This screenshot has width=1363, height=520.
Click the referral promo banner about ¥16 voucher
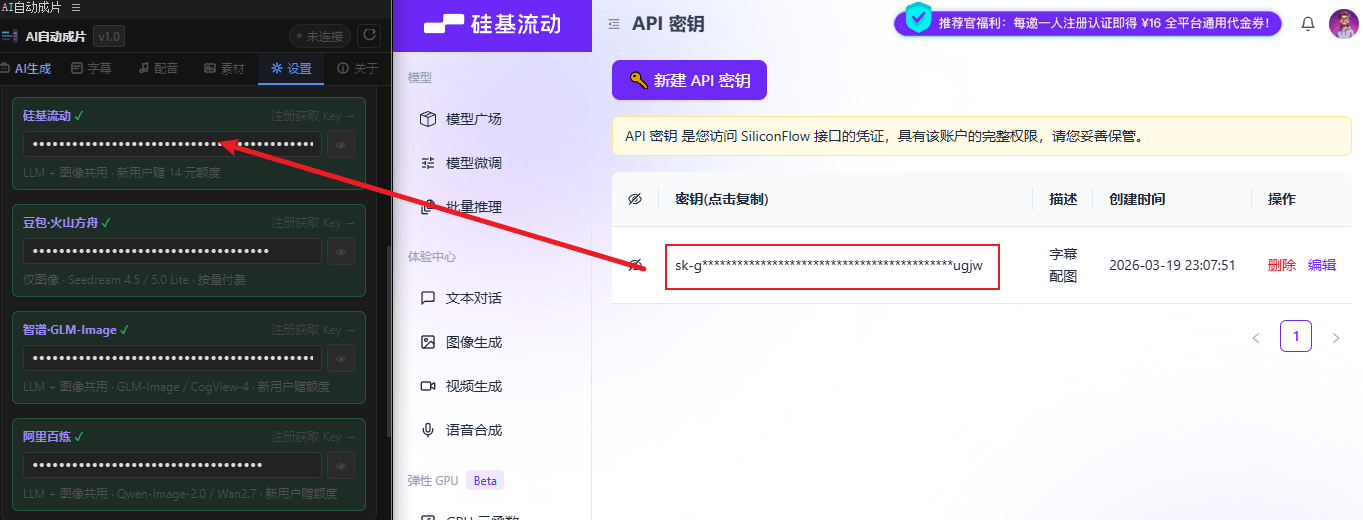click(1088, 23)
